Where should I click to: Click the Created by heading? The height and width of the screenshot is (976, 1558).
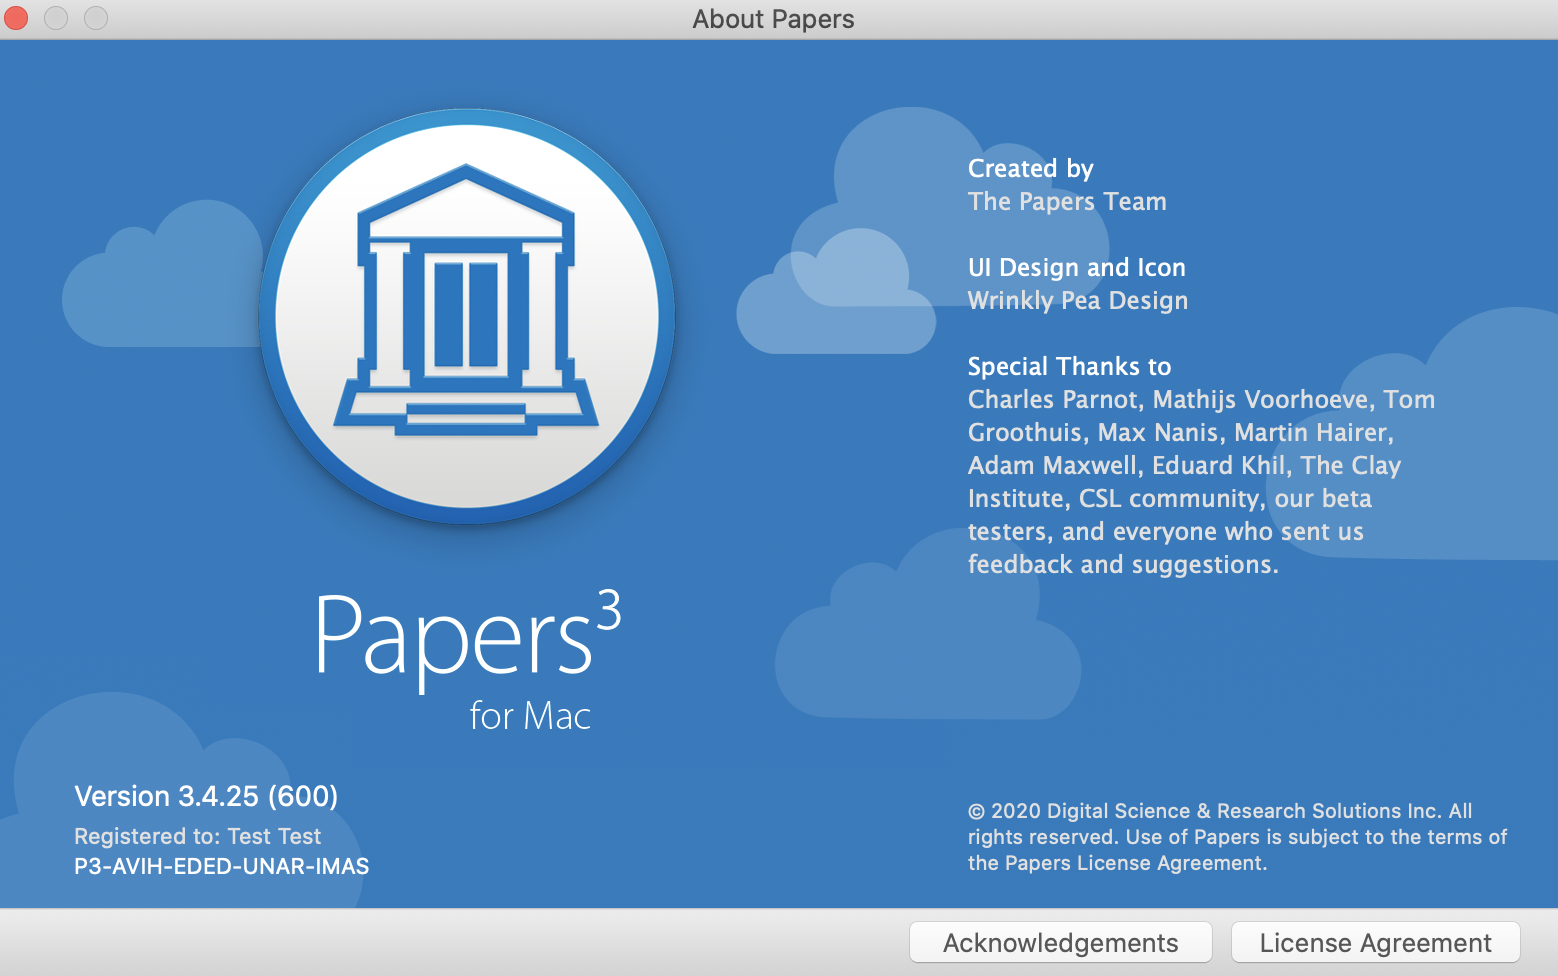1031,169
